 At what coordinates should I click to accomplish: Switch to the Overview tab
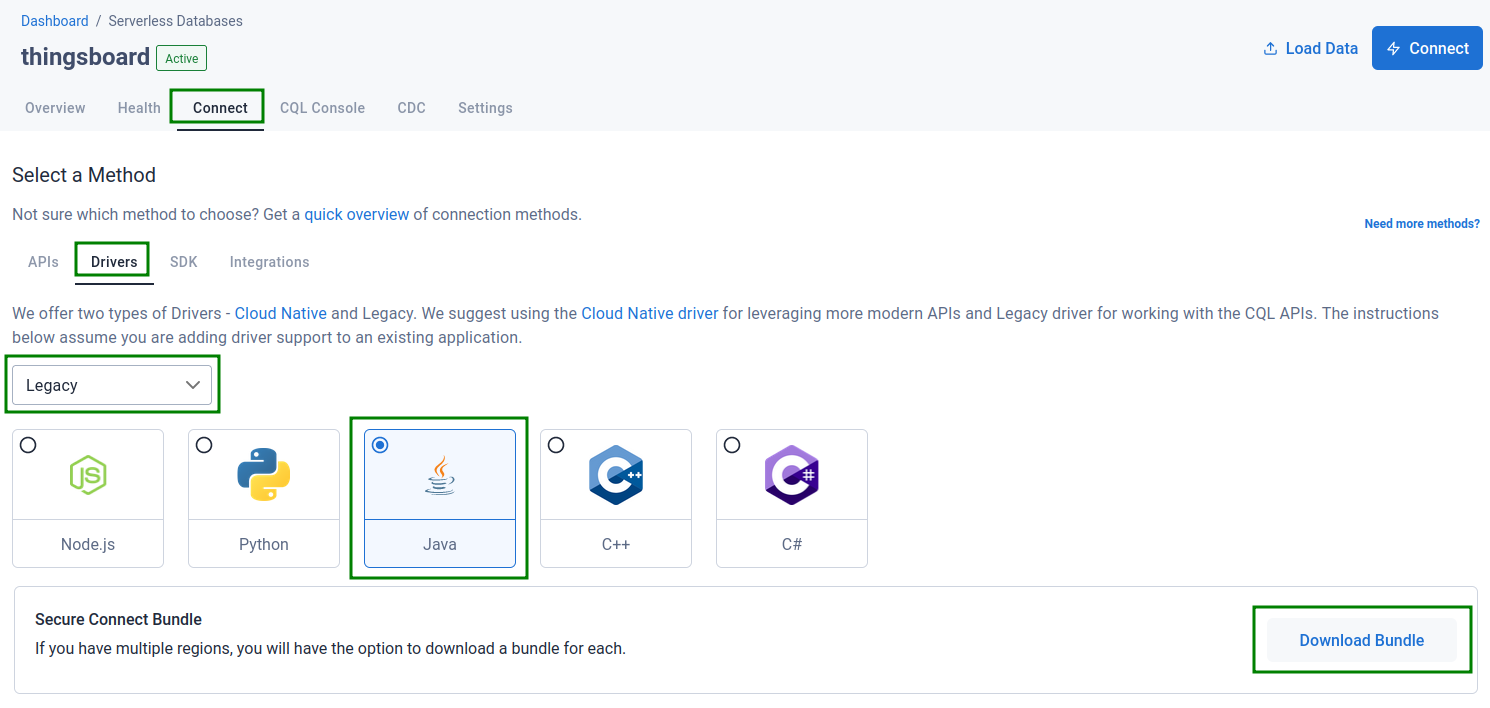coord(55,108)
